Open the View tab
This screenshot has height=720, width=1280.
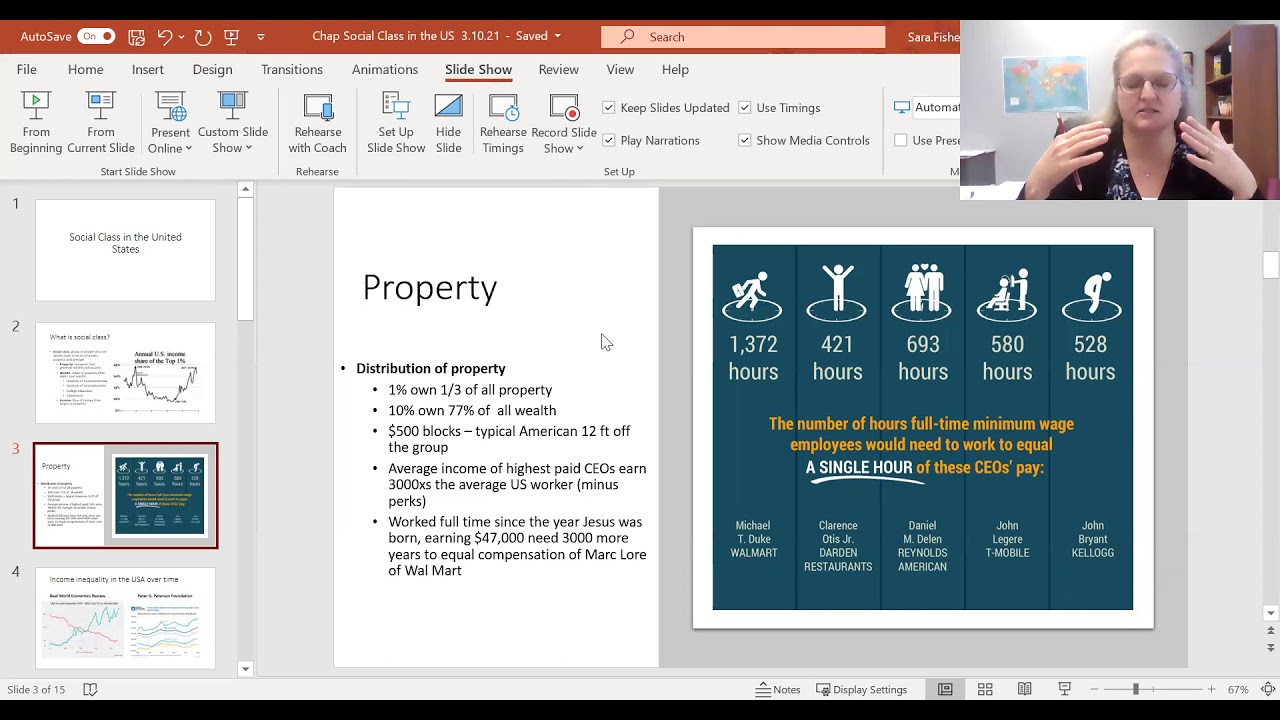tap(620, 69)
